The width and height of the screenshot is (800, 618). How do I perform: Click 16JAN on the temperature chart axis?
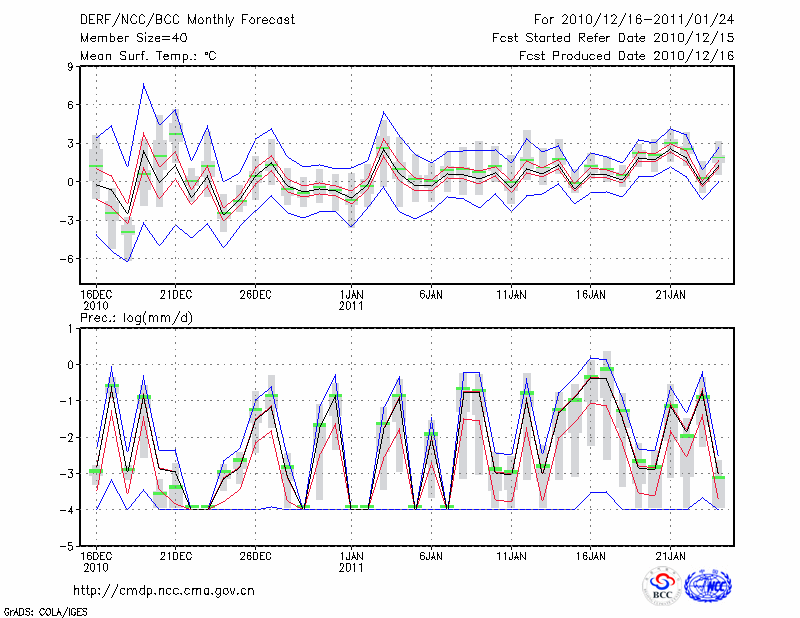(591, 295)
